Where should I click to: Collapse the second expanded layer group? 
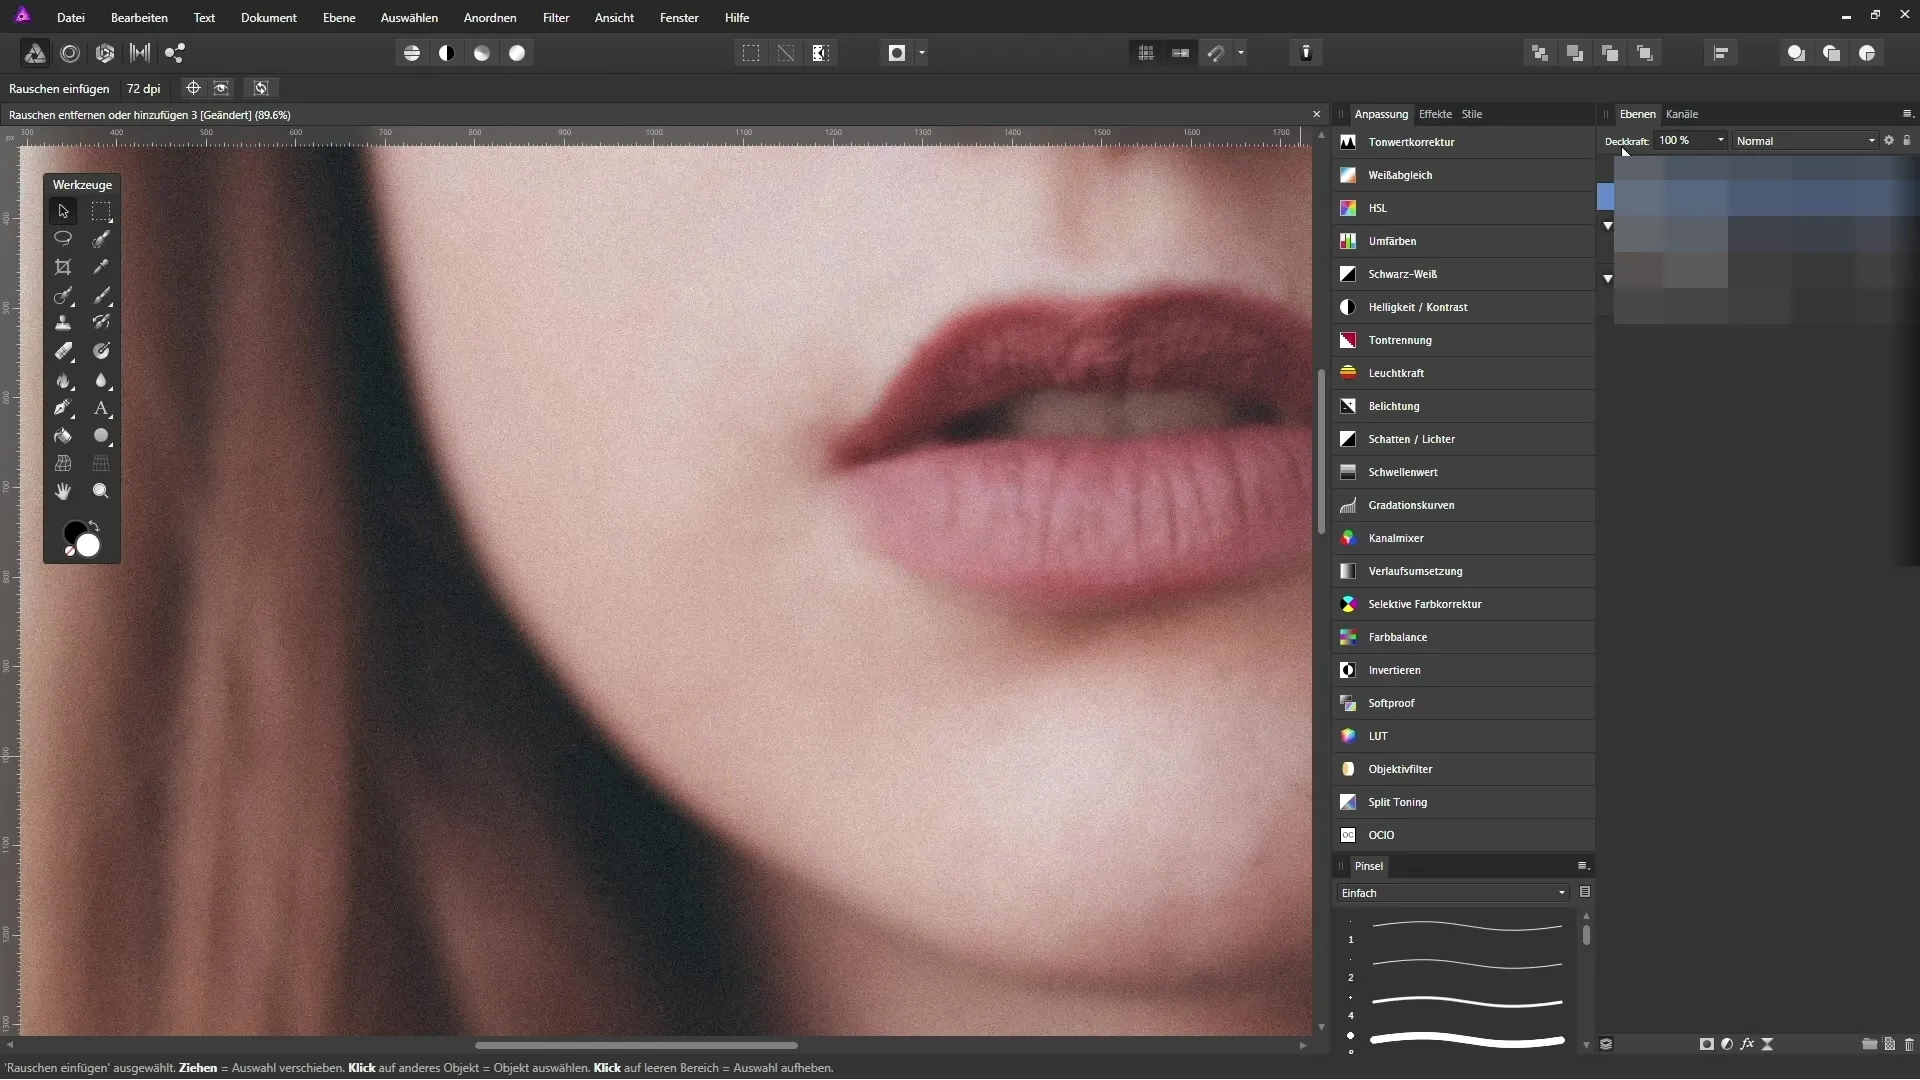1607,279
